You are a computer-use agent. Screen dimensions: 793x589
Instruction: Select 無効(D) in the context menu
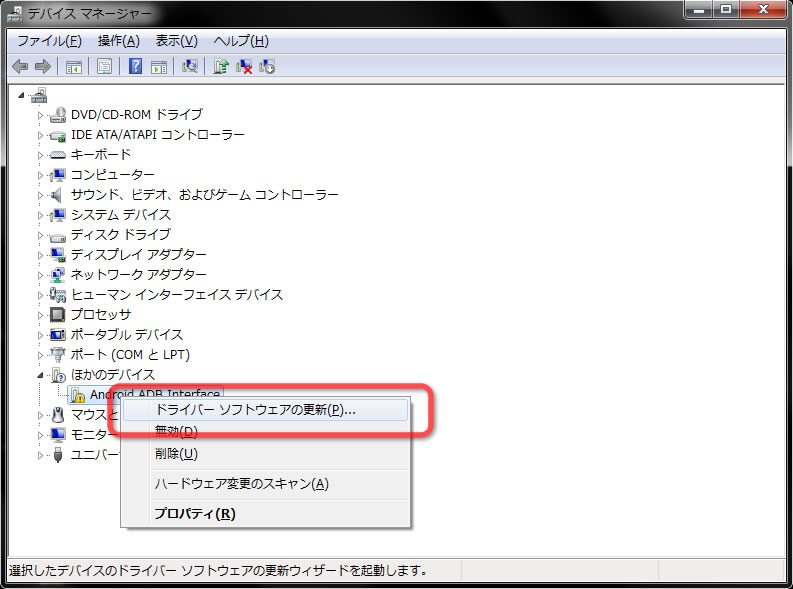176,432
